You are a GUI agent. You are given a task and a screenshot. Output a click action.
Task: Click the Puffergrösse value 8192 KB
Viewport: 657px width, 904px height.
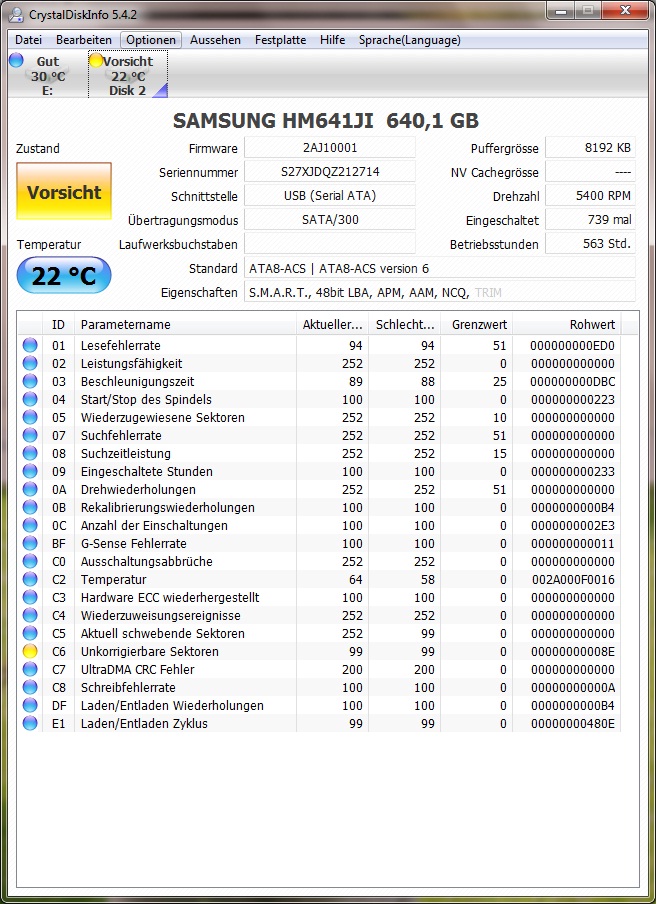click(591, 148)
